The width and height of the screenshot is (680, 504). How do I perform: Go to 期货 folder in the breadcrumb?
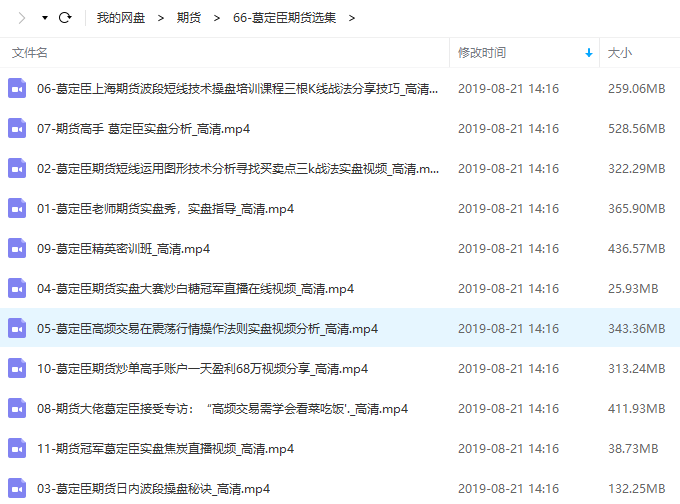[189, 18]
